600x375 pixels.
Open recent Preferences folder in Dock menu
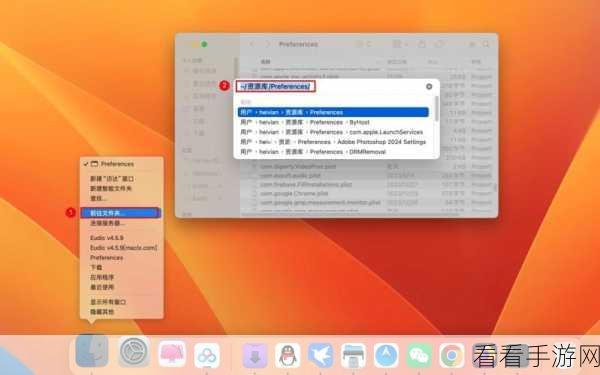(106, 258)
